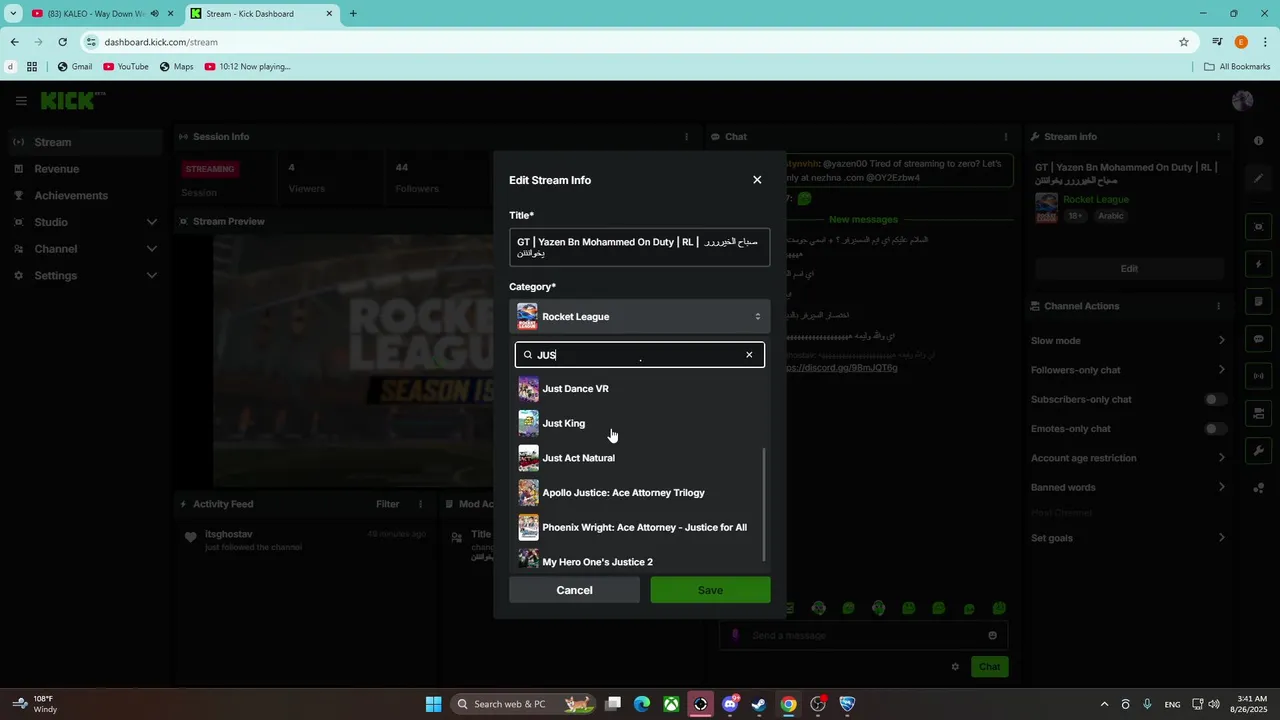Image resolution: width=1280 pixels, height=720 pixels.
Task: Open the Kick sidebar hamburger menu
Action: pyautogui.click(x=21, y=101)
